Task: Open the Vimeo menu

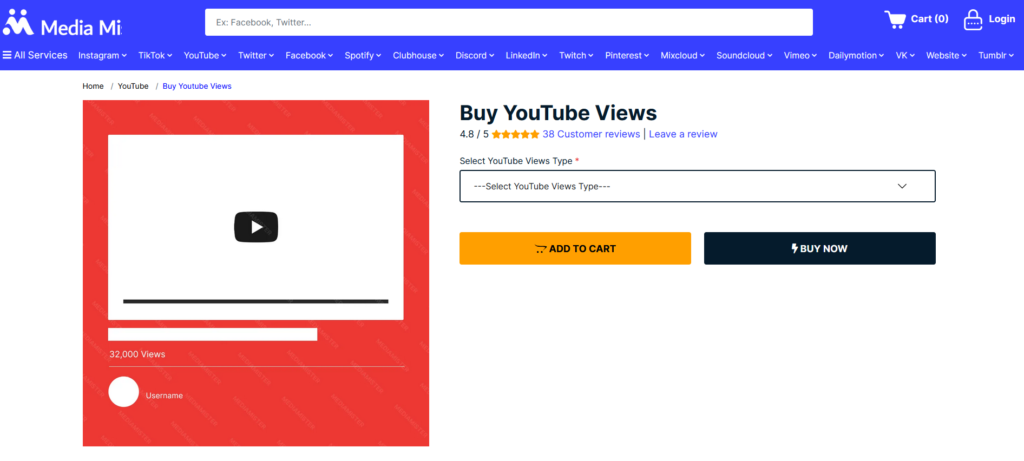Action: [801, 56]
